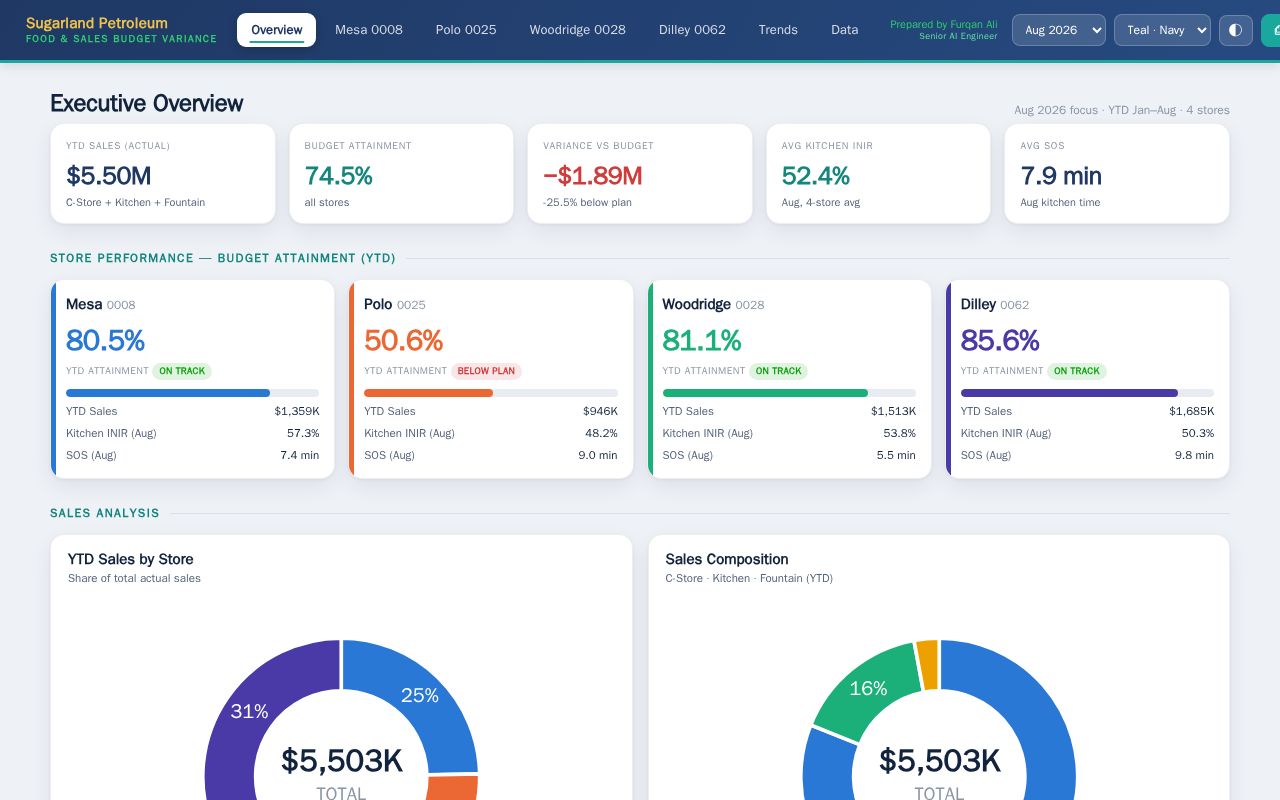Switch to the Overview tab
The height and width of the screenshot is (800, 1280).
pyautogui.click(x=276, y=30)
